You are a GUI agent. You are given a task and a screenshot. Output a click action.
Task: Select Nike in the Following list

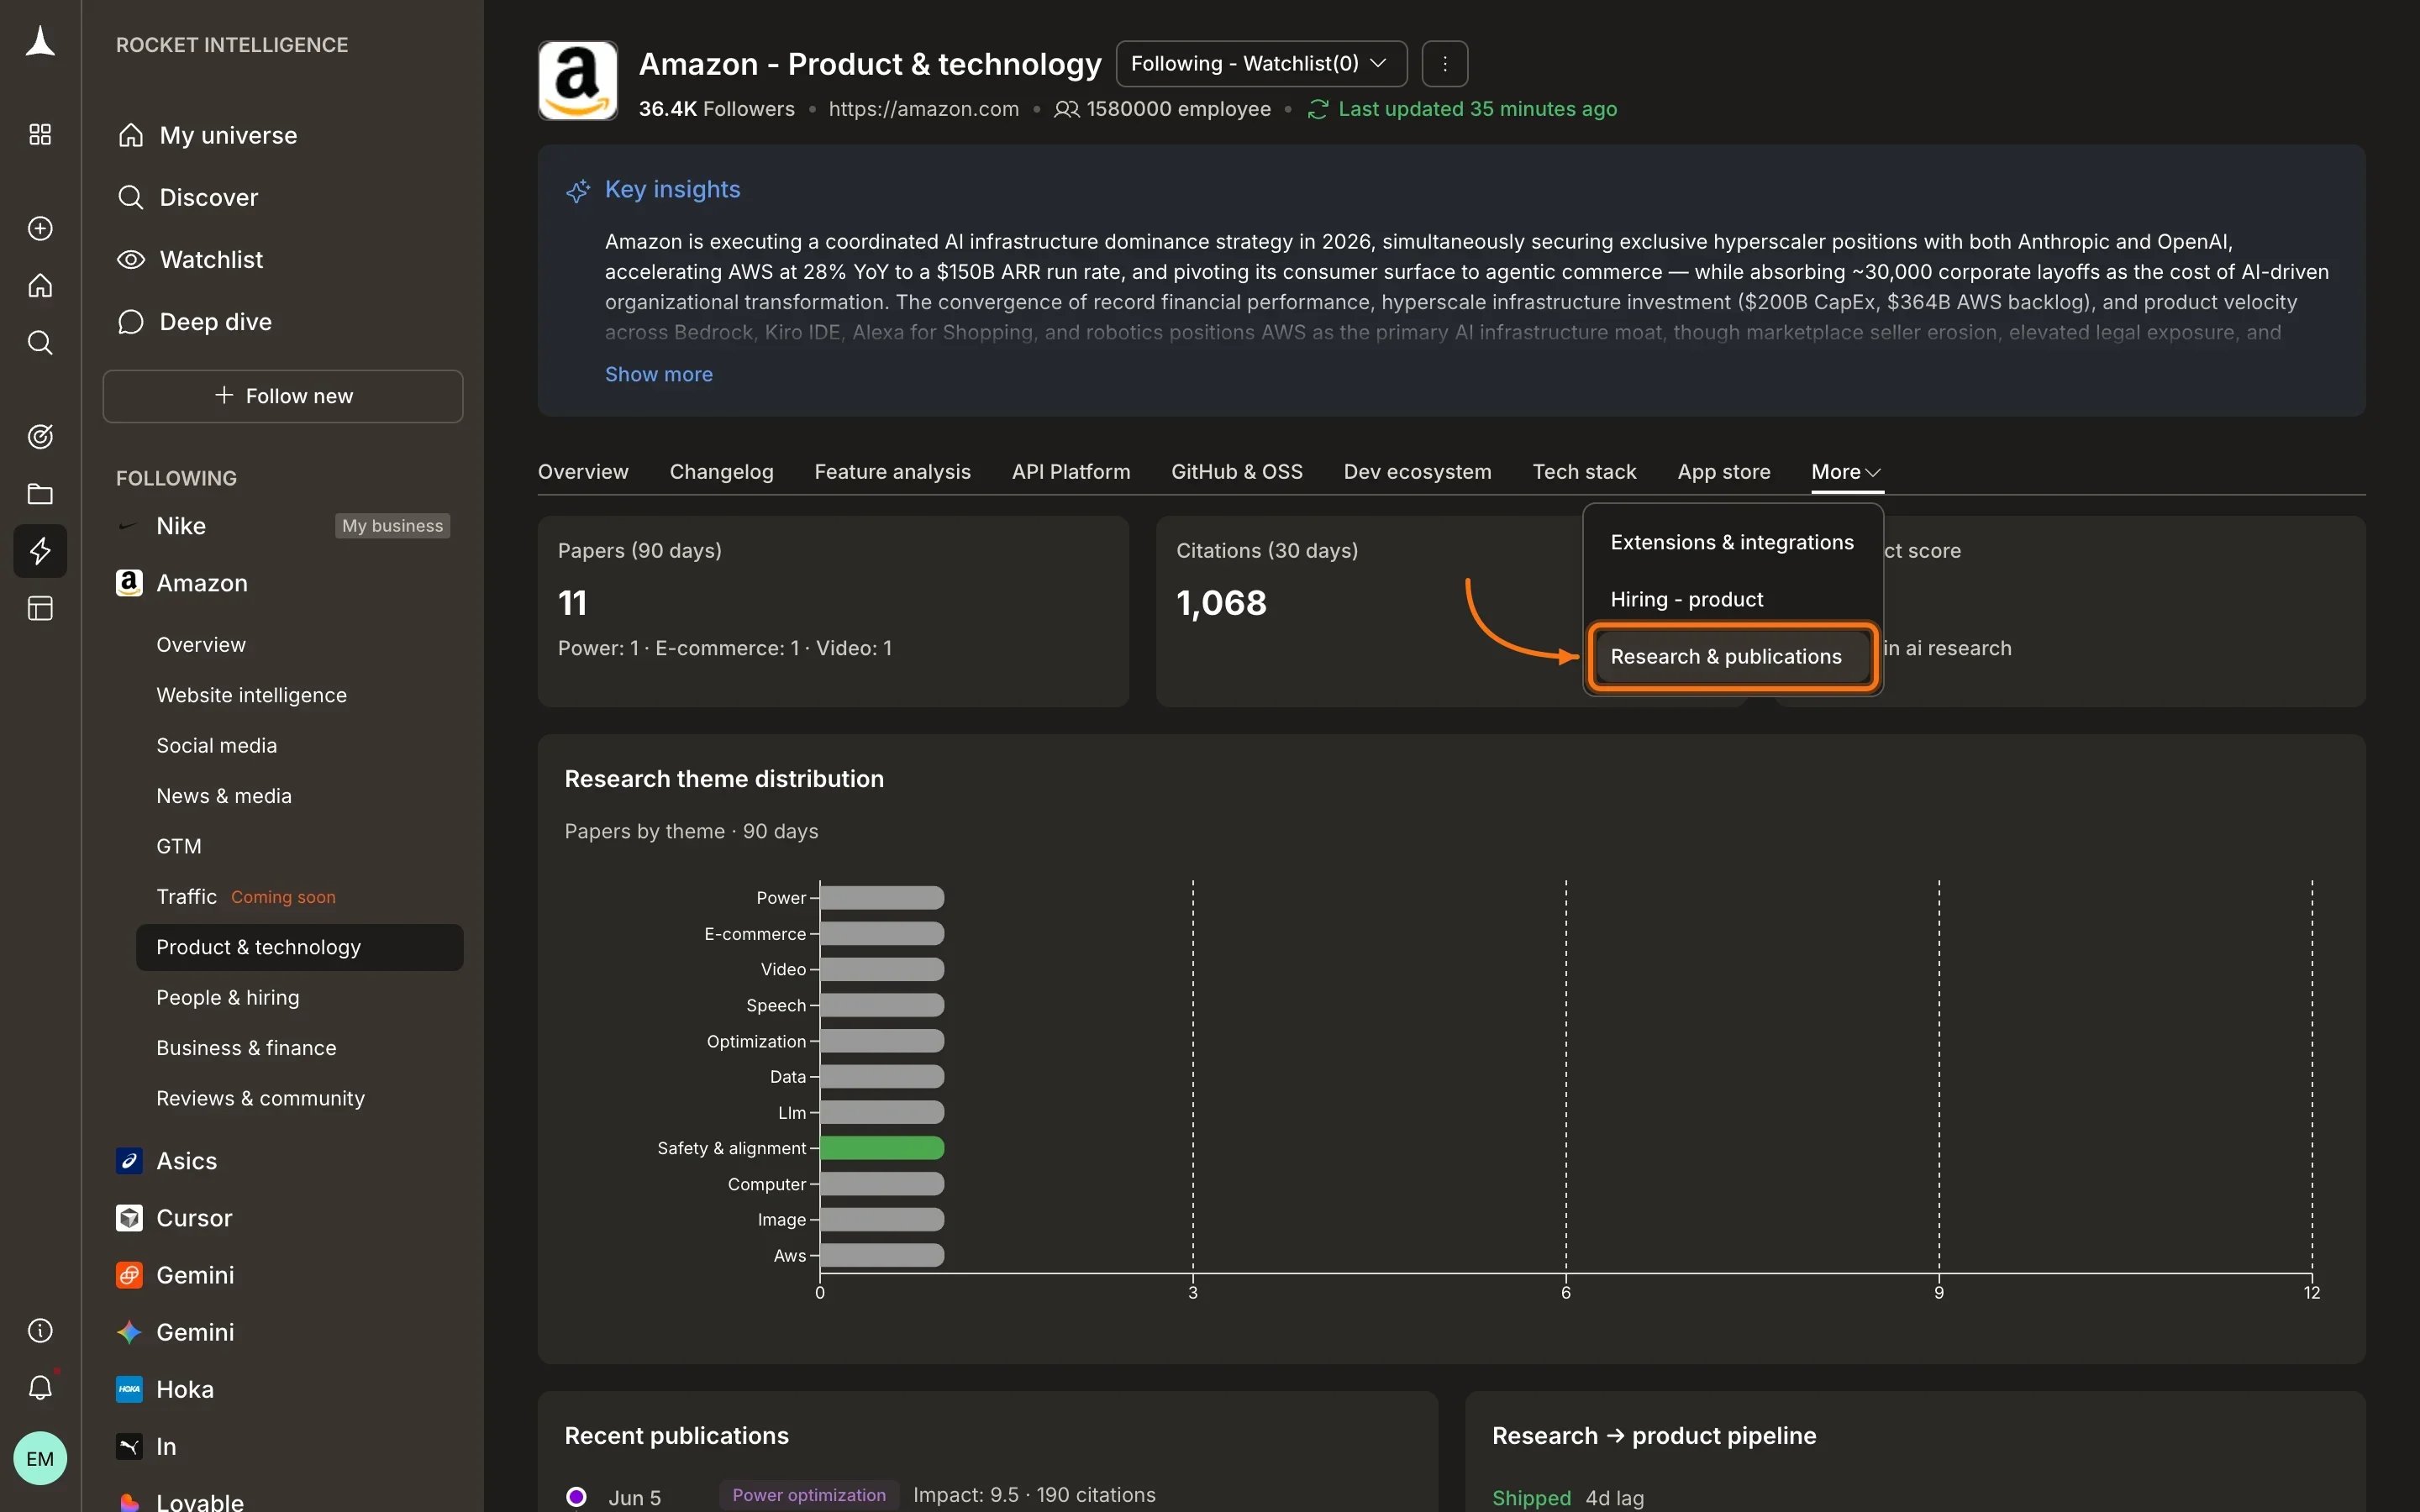181,526
